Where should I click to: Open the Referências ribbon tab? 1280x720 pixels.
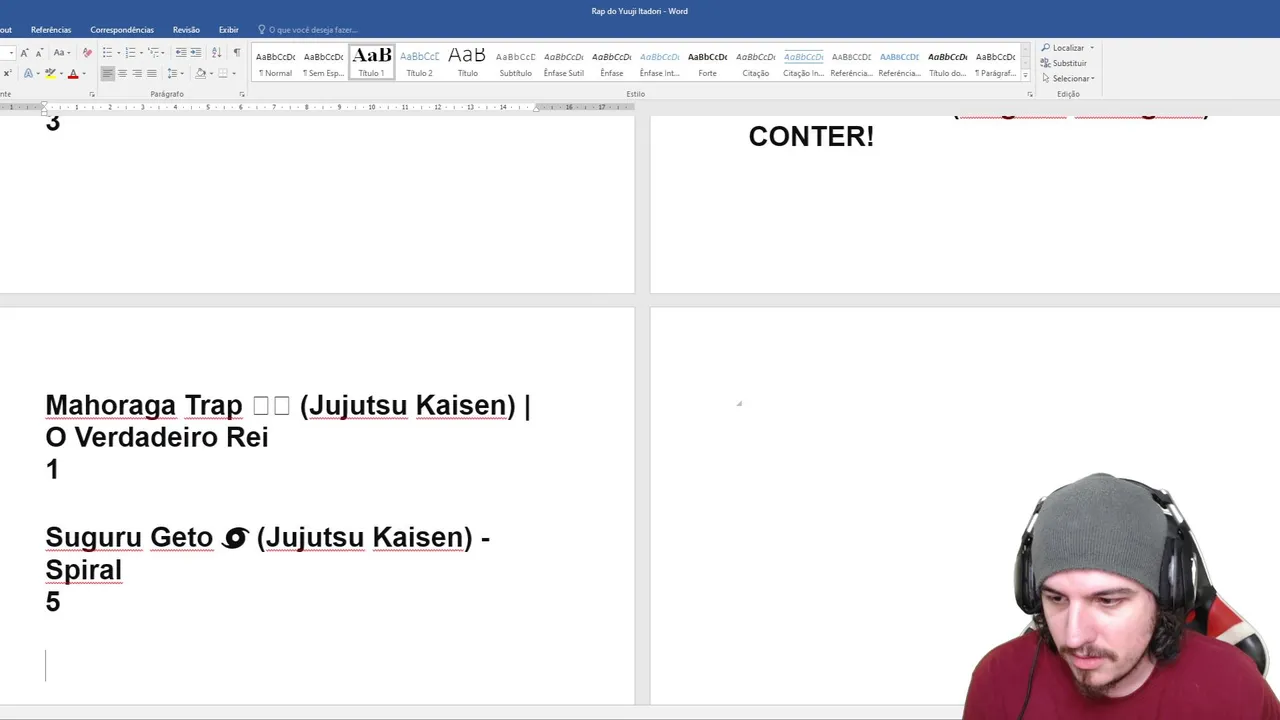(x=51, y=30)
